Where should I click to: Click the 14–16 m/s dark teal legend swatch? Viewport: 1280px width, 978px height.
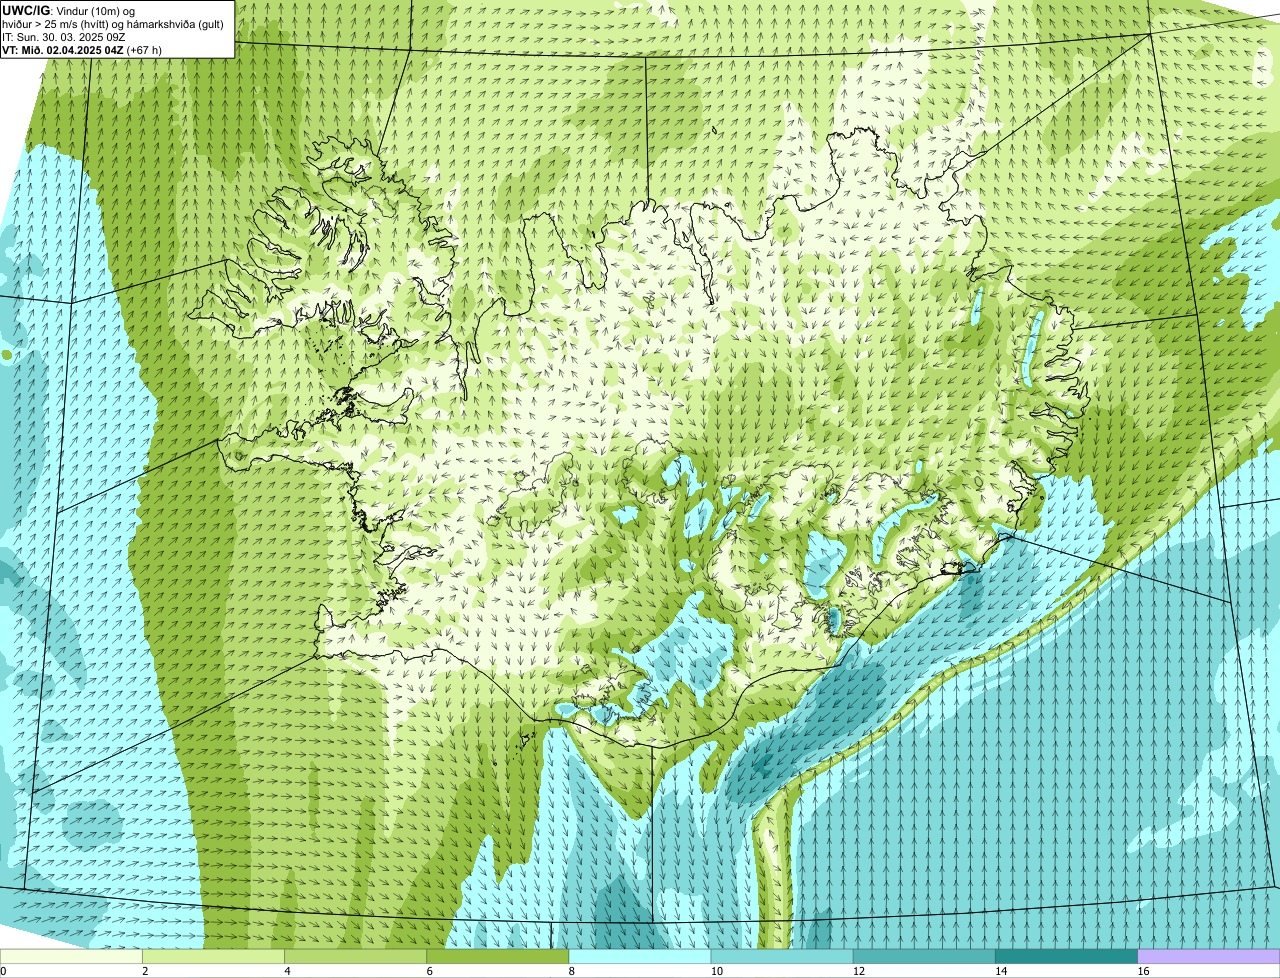[1066, 956]
